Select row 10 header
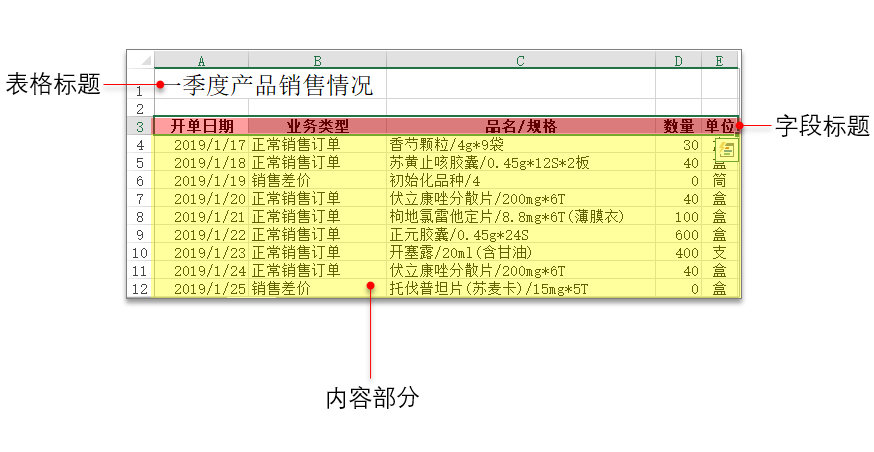The image size is (874, 452). [140, 252]
